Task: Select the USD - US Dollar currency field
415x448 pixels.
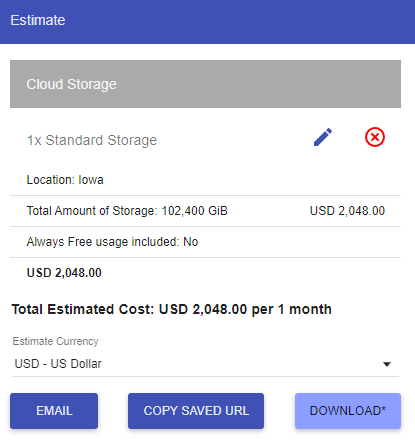Action: 205,364
